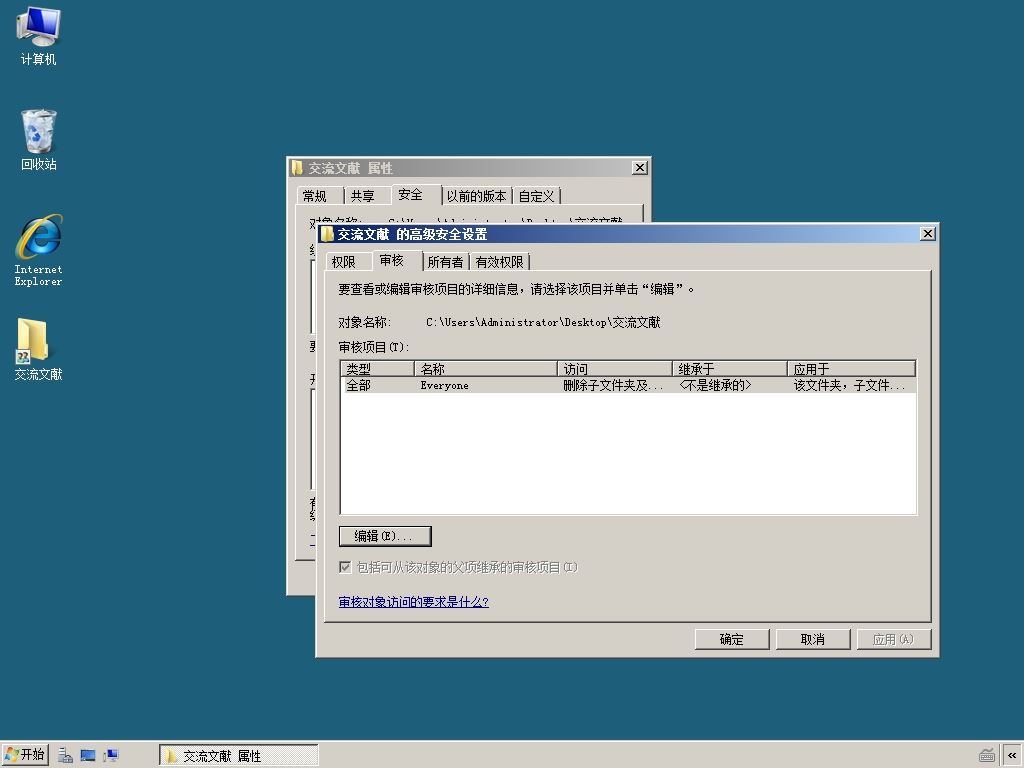
Task: Open the 计算机 desktop icon
Action: [39, 36]
